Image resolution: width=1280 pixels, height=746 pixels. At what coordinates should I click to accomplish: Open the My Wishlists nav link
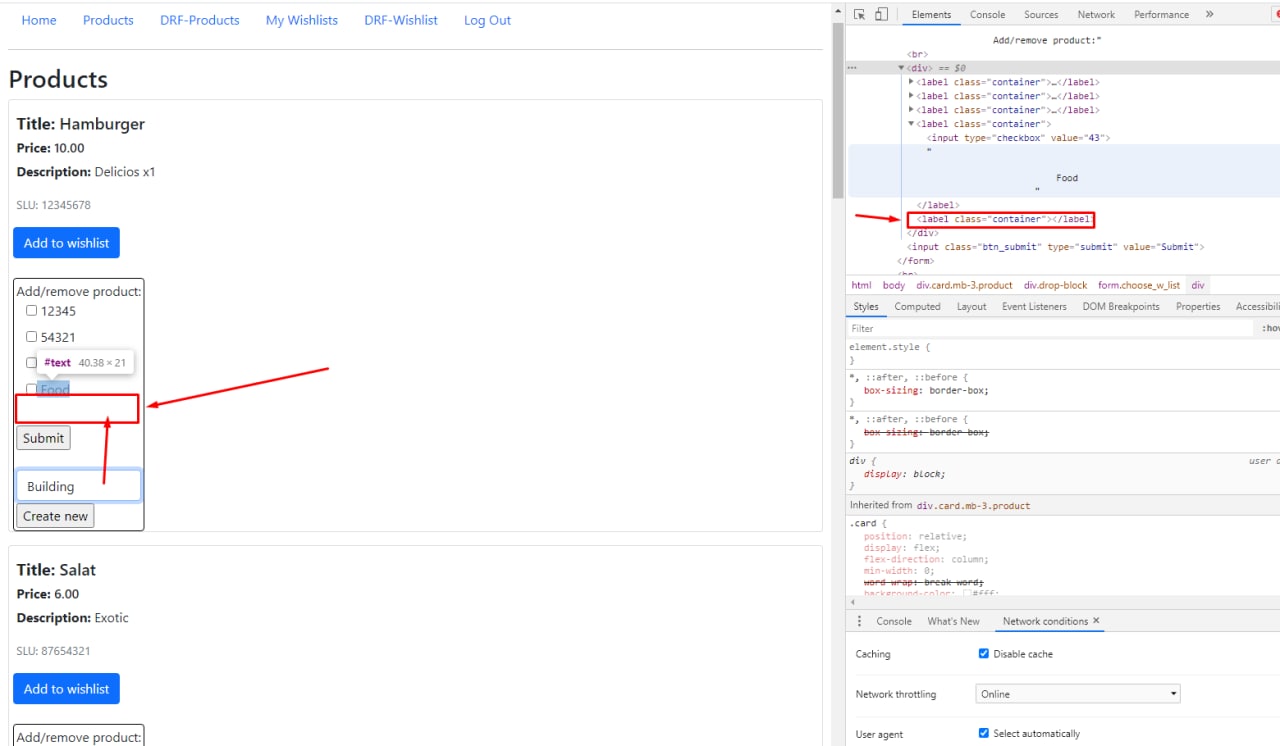click(302, 20)
